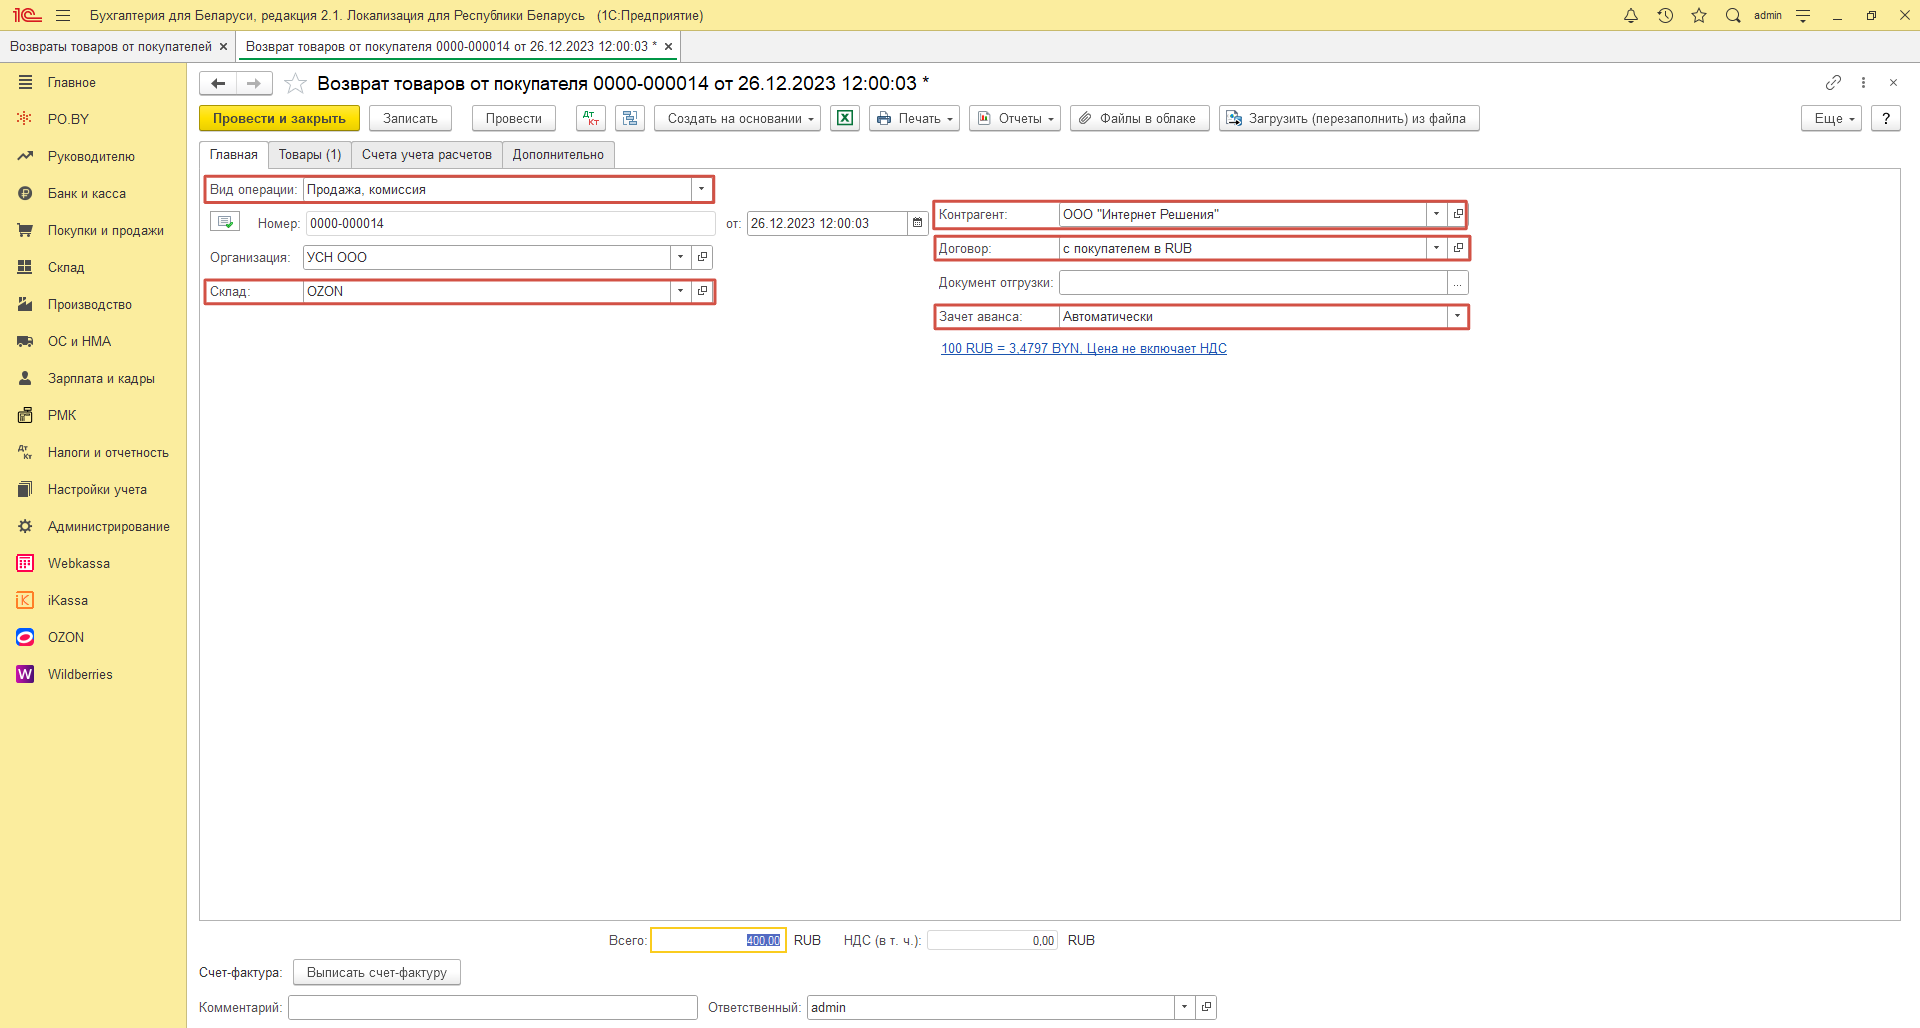Viewport: 1920px width, 1028px height.
Task: Close the open document tab
Action: point(668,47)
